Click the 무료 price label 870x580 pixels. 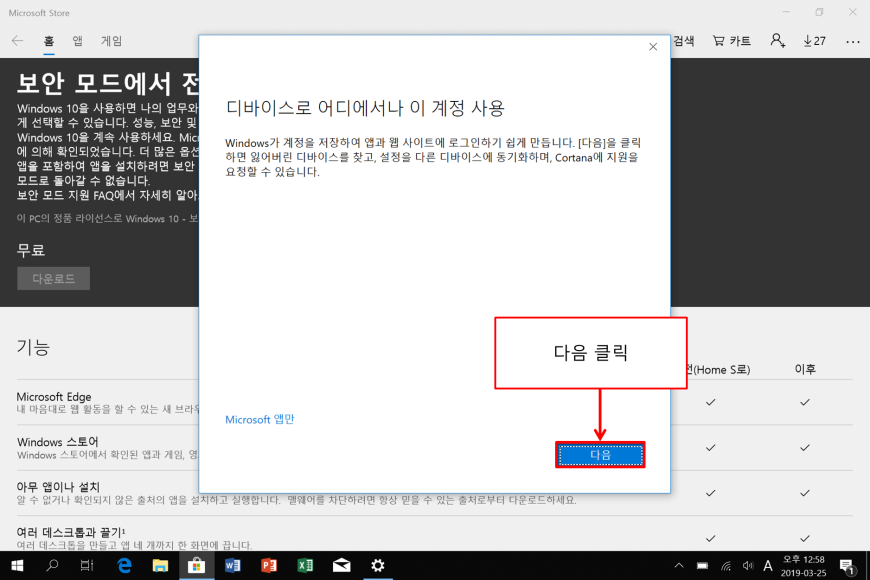(x=31, y=250)
